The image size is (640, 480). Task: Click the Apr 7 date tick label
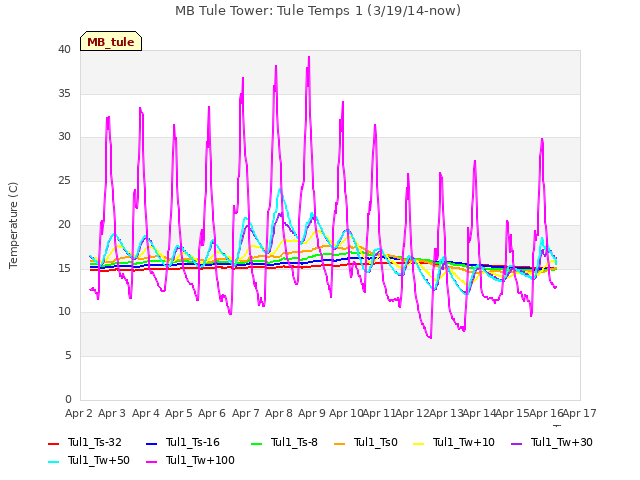246,413
